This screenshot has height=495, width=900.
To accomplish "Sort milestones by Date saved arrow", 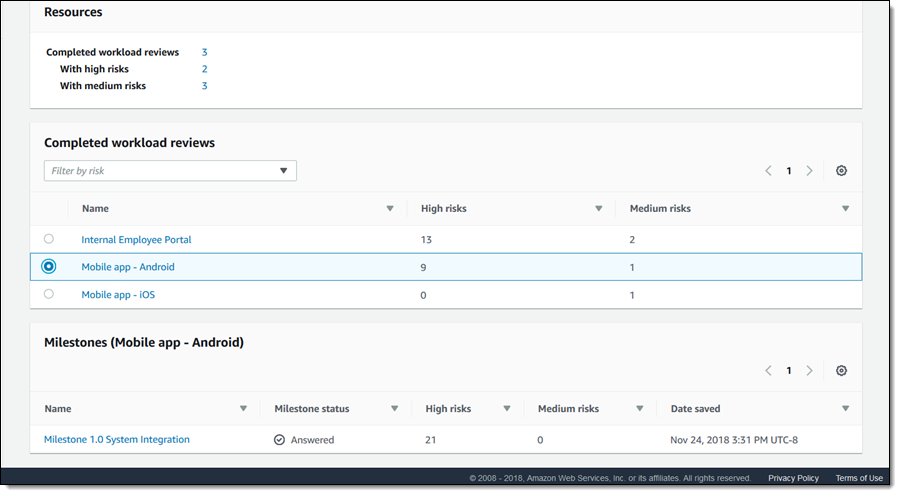I will pyautogui.click(x=846, y=409).
